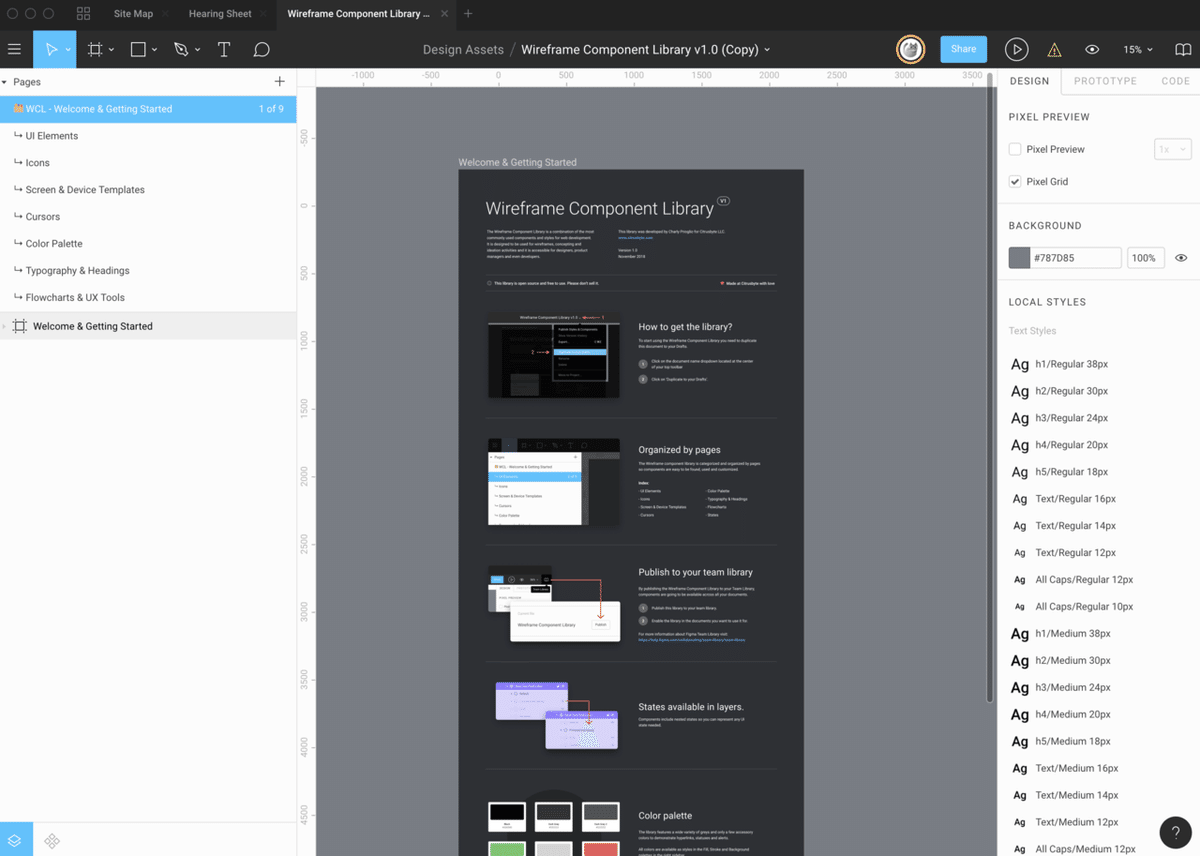Open the Design Assets project link

point(463,49)
